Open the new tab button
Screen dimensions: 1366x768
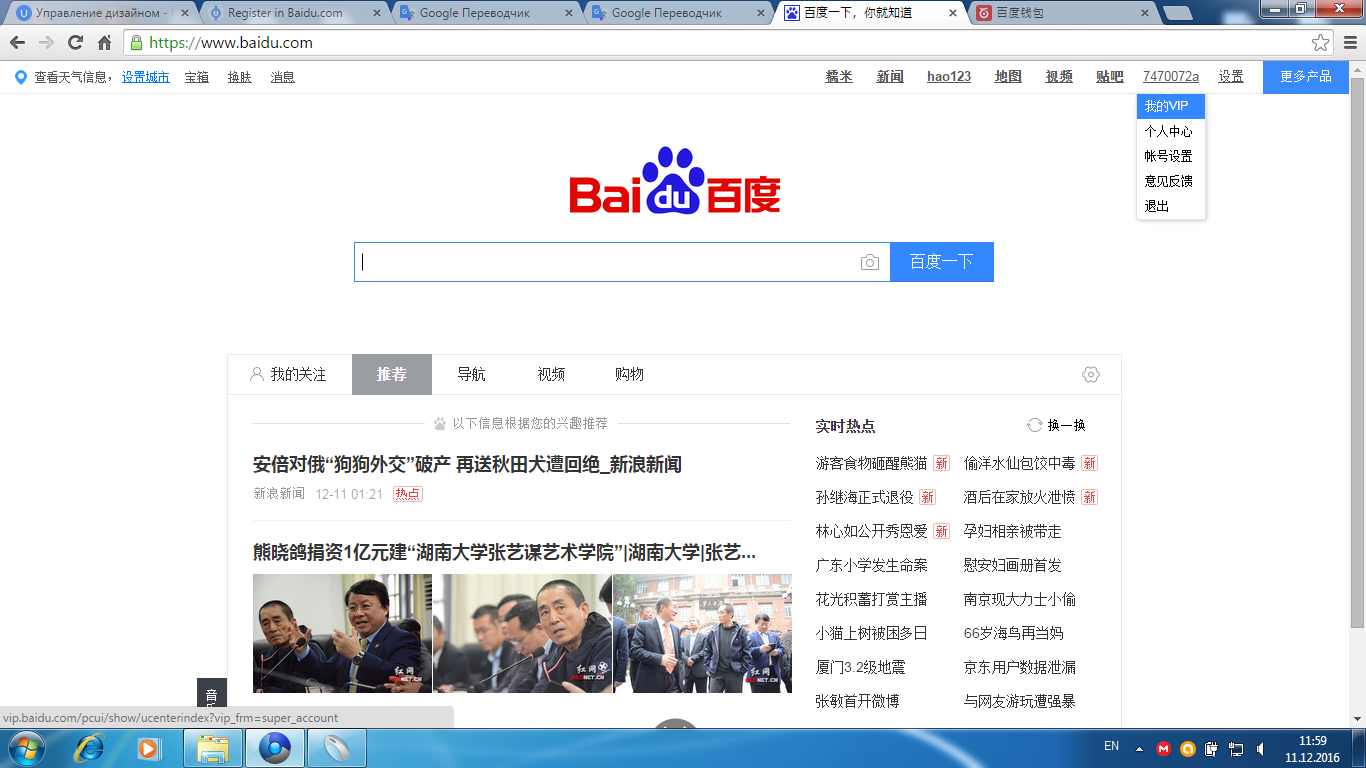tap(1177, 13)
